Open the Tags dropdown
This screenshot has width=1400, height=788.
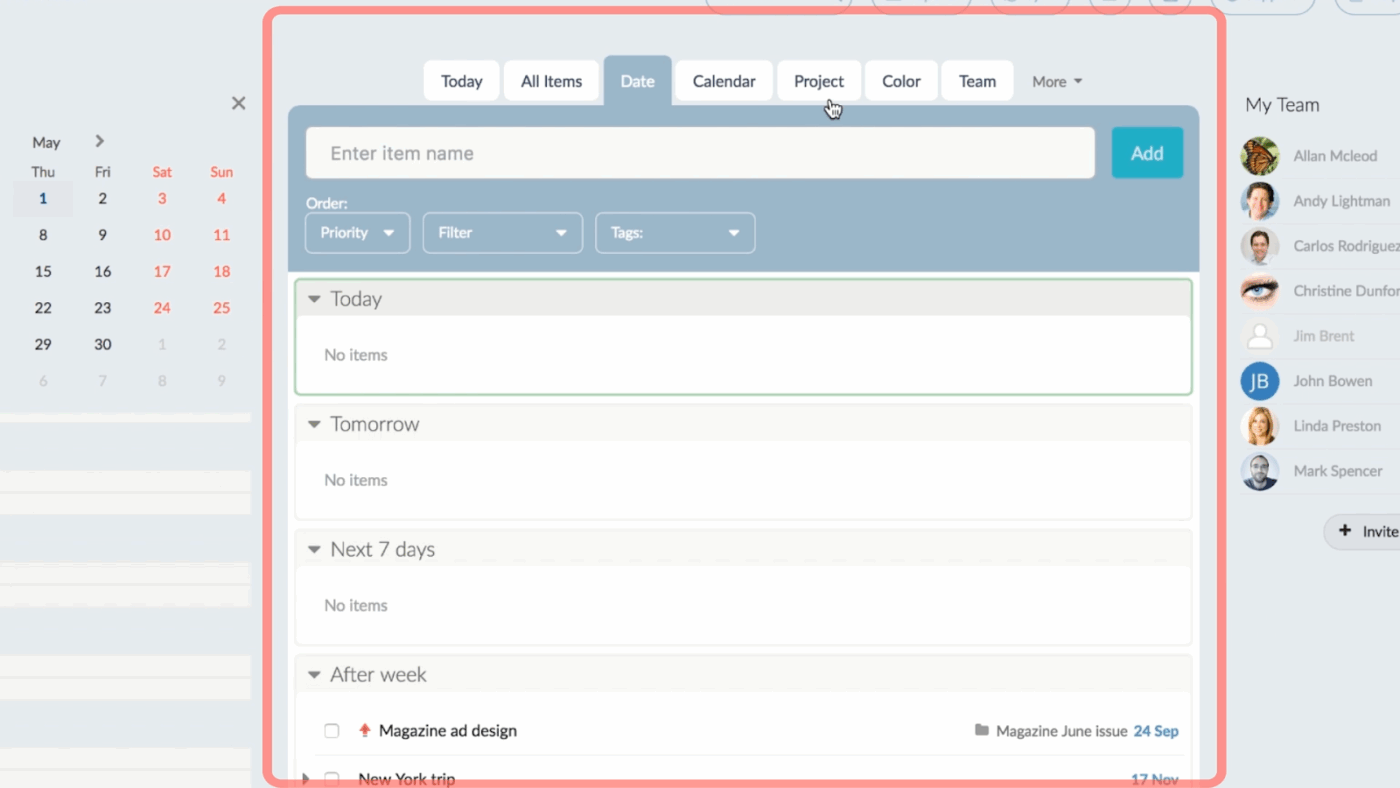[675, 233]
